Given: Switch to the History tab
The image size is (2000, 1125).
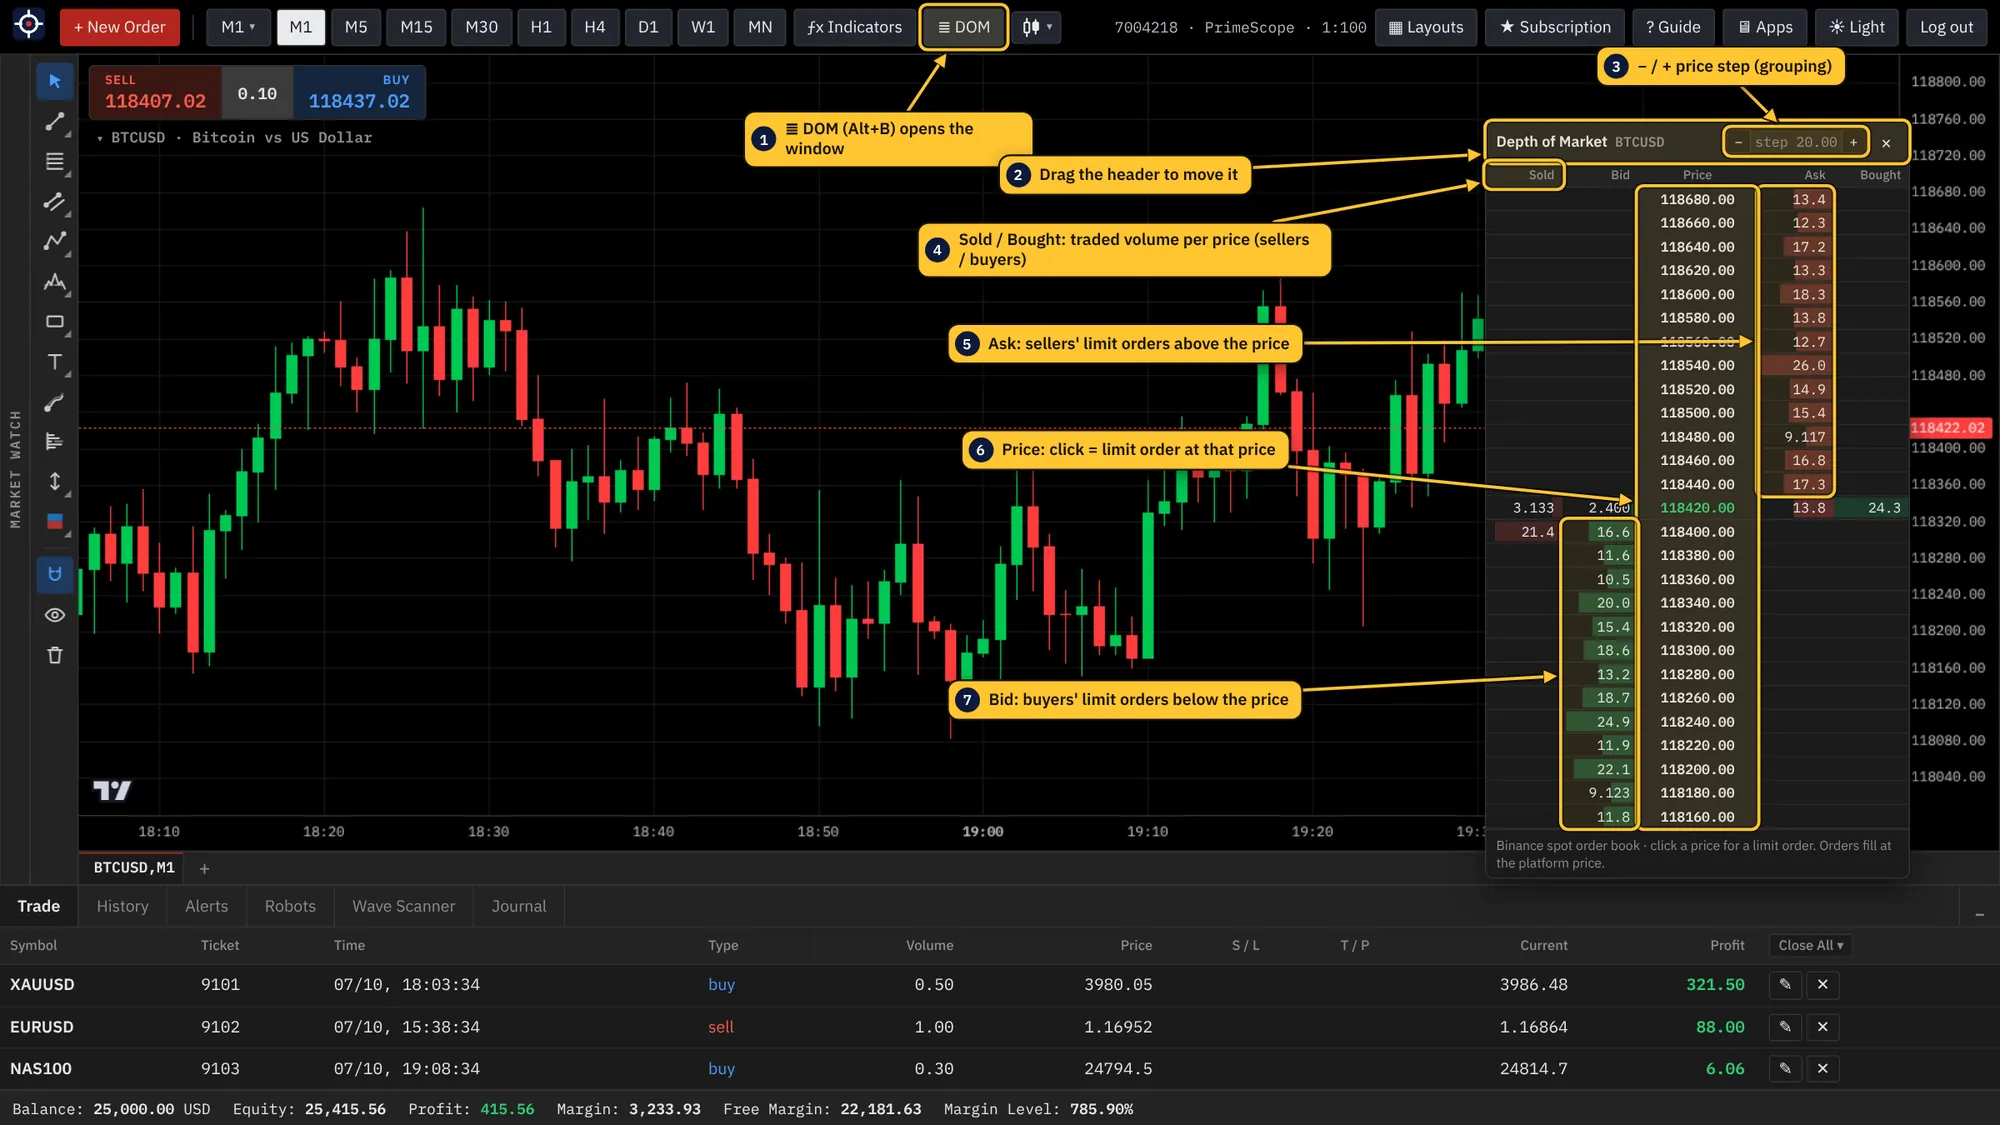Looking at the screenshot, I should click(123, 906).
